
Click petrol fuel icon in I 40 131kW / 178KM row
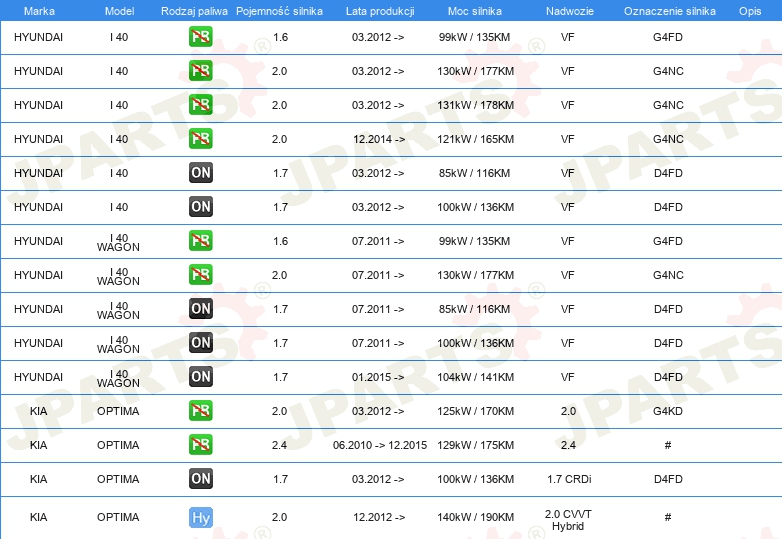pyautogui.click(x=200, y=105)
